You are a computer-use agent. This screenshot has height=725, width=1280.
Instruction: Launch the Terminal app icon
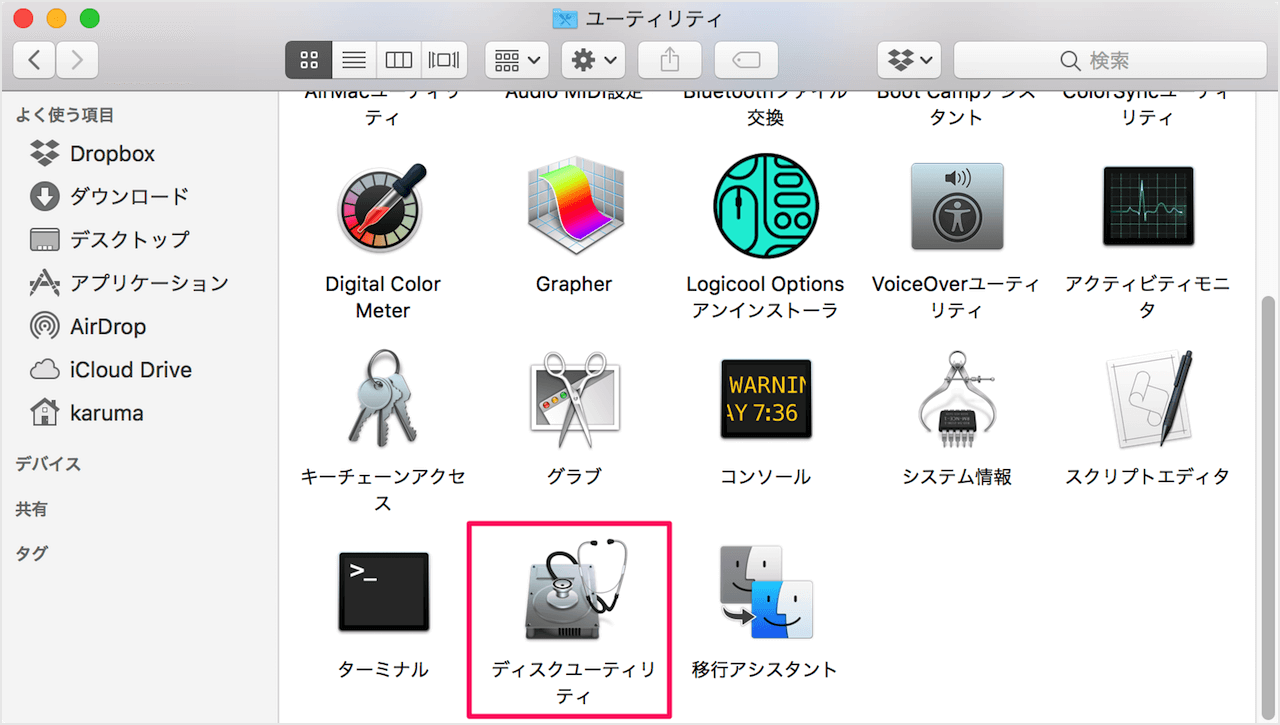tap(383, 591)
